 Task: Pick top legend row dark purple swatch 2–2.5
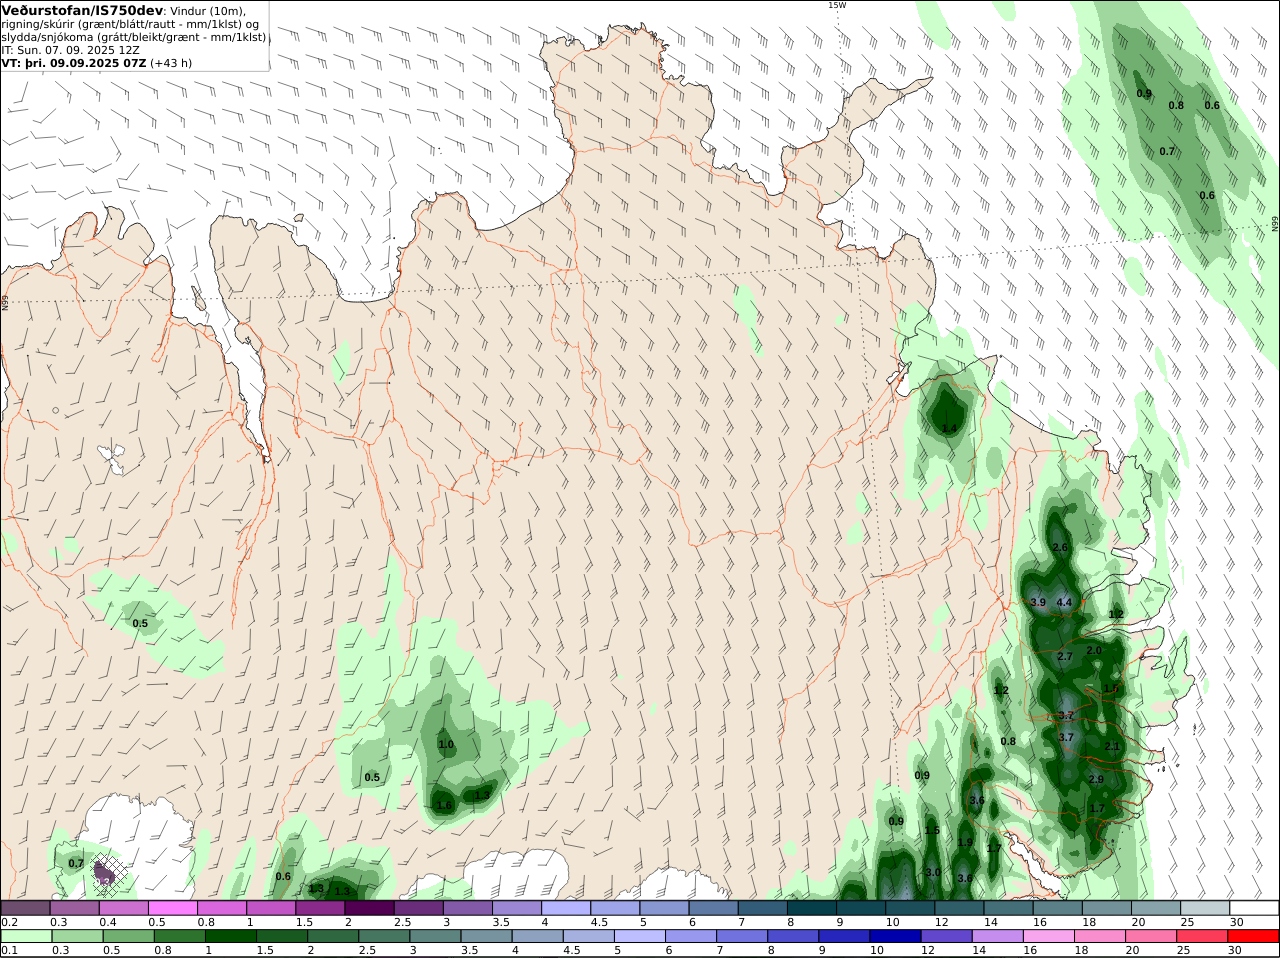[369, 908]
